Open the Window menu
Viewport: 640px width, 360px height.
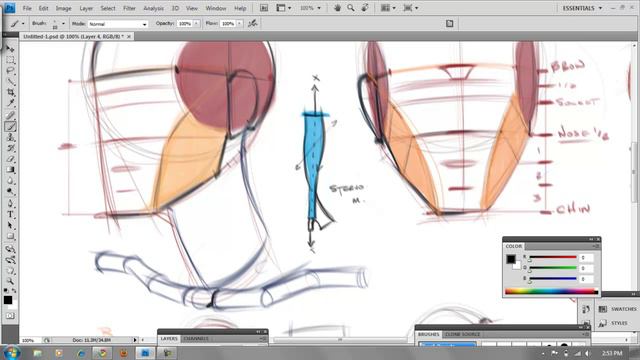(x=216, y=8)
